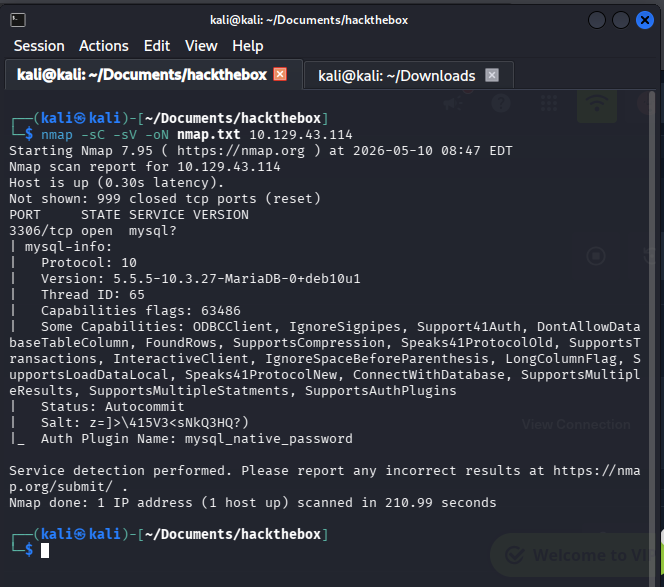664x587 pixels.
Task: Click the command prompt cursor at the bottom
Action: click(x=45, y=551)
